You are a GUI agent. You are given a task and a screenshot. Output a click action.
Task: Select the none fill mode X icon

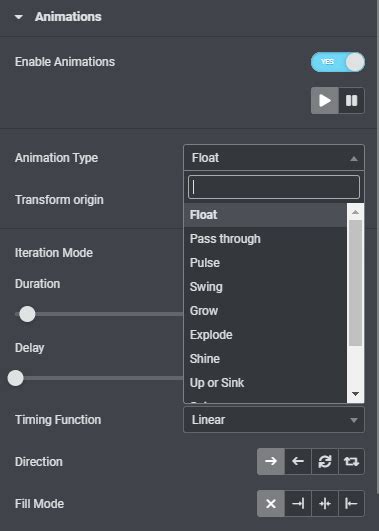click(271, 504)
